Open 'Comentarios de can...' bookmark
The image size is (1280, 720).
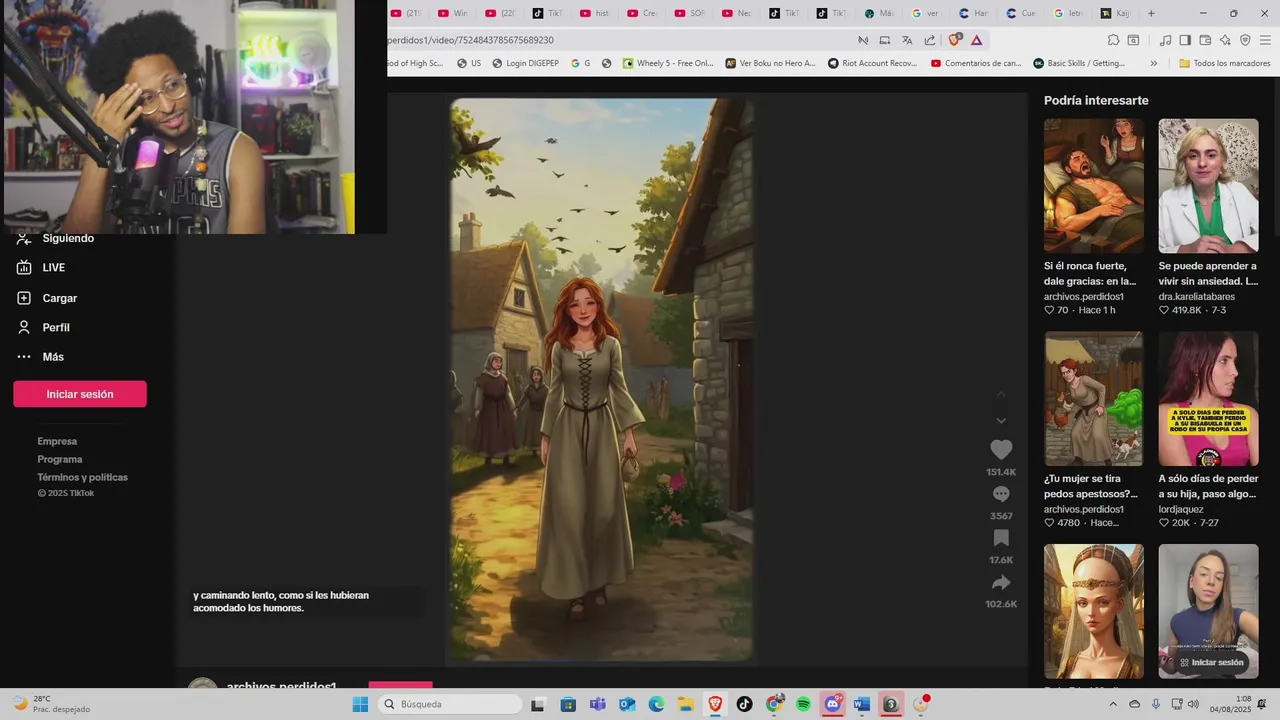[x=976, y=63]
